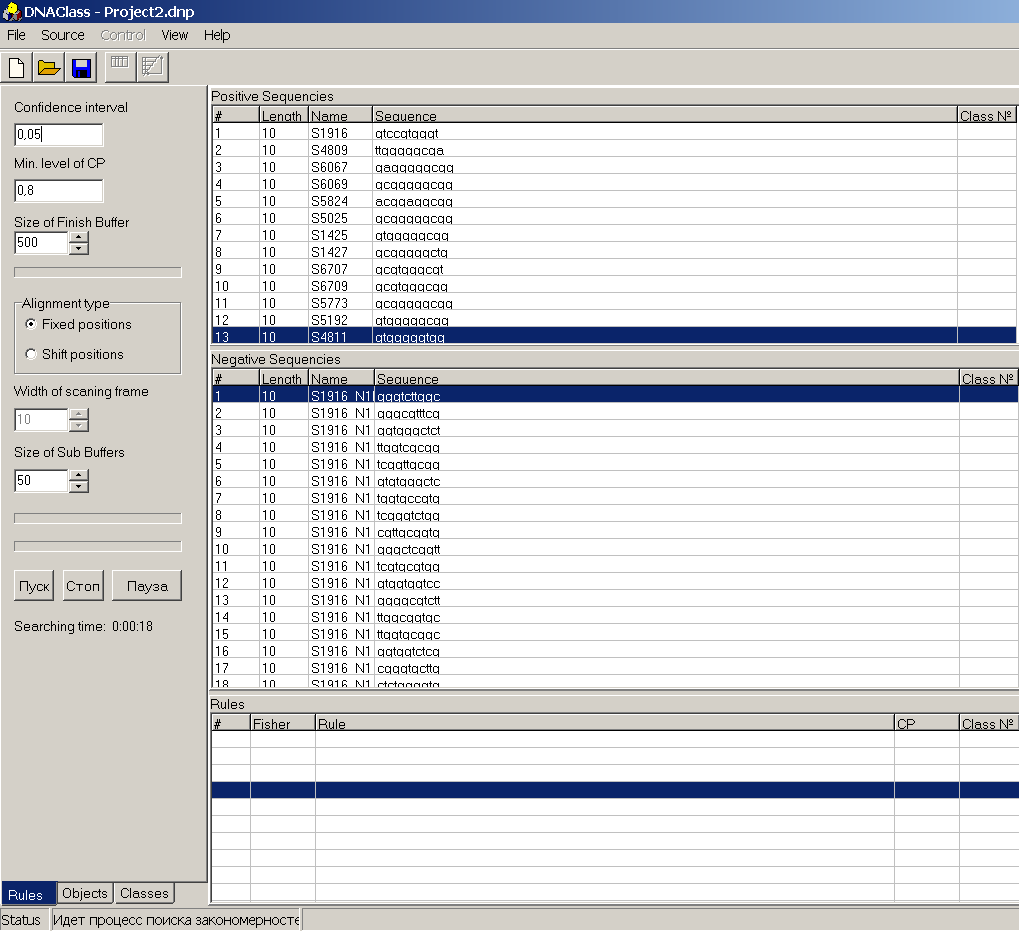Open the Source menu
The image size is (1019, 931).
[x=63, y=35]
